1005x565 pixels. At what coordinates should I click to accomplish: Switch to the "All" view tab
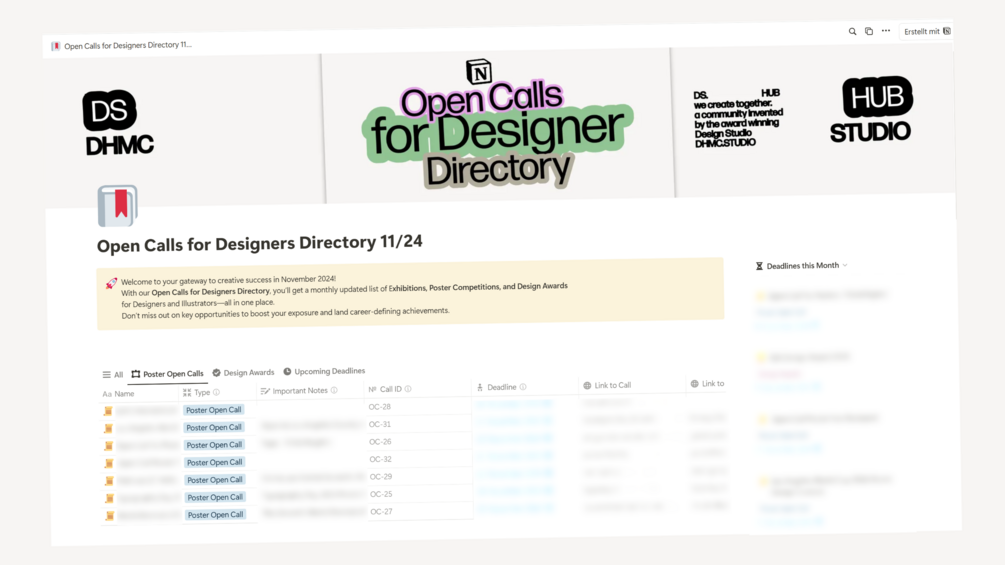(x=113, y=375)
